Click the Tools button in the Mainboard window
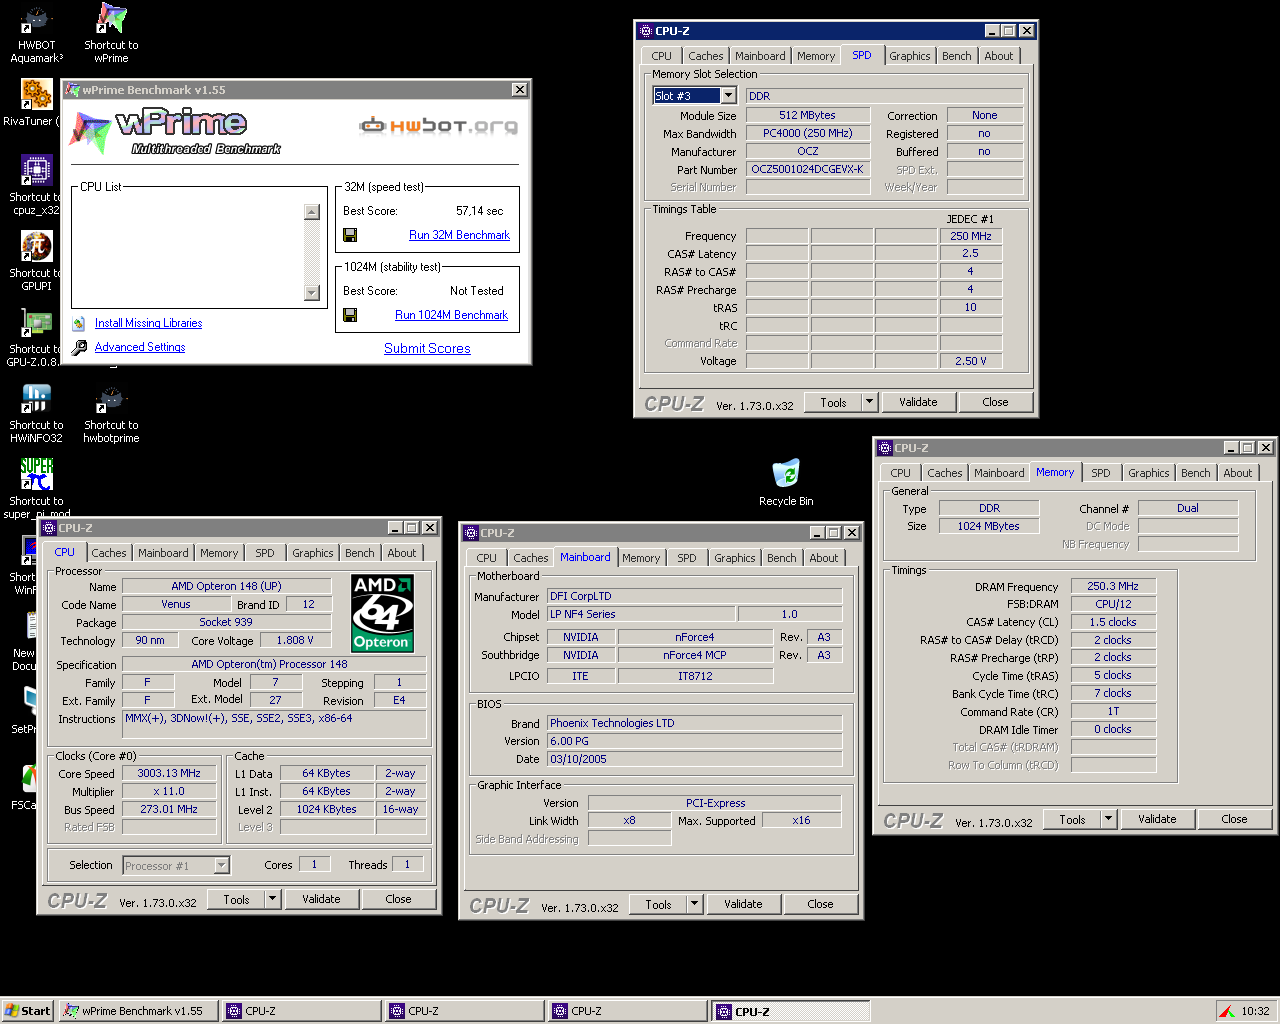 tap(658, 904)
